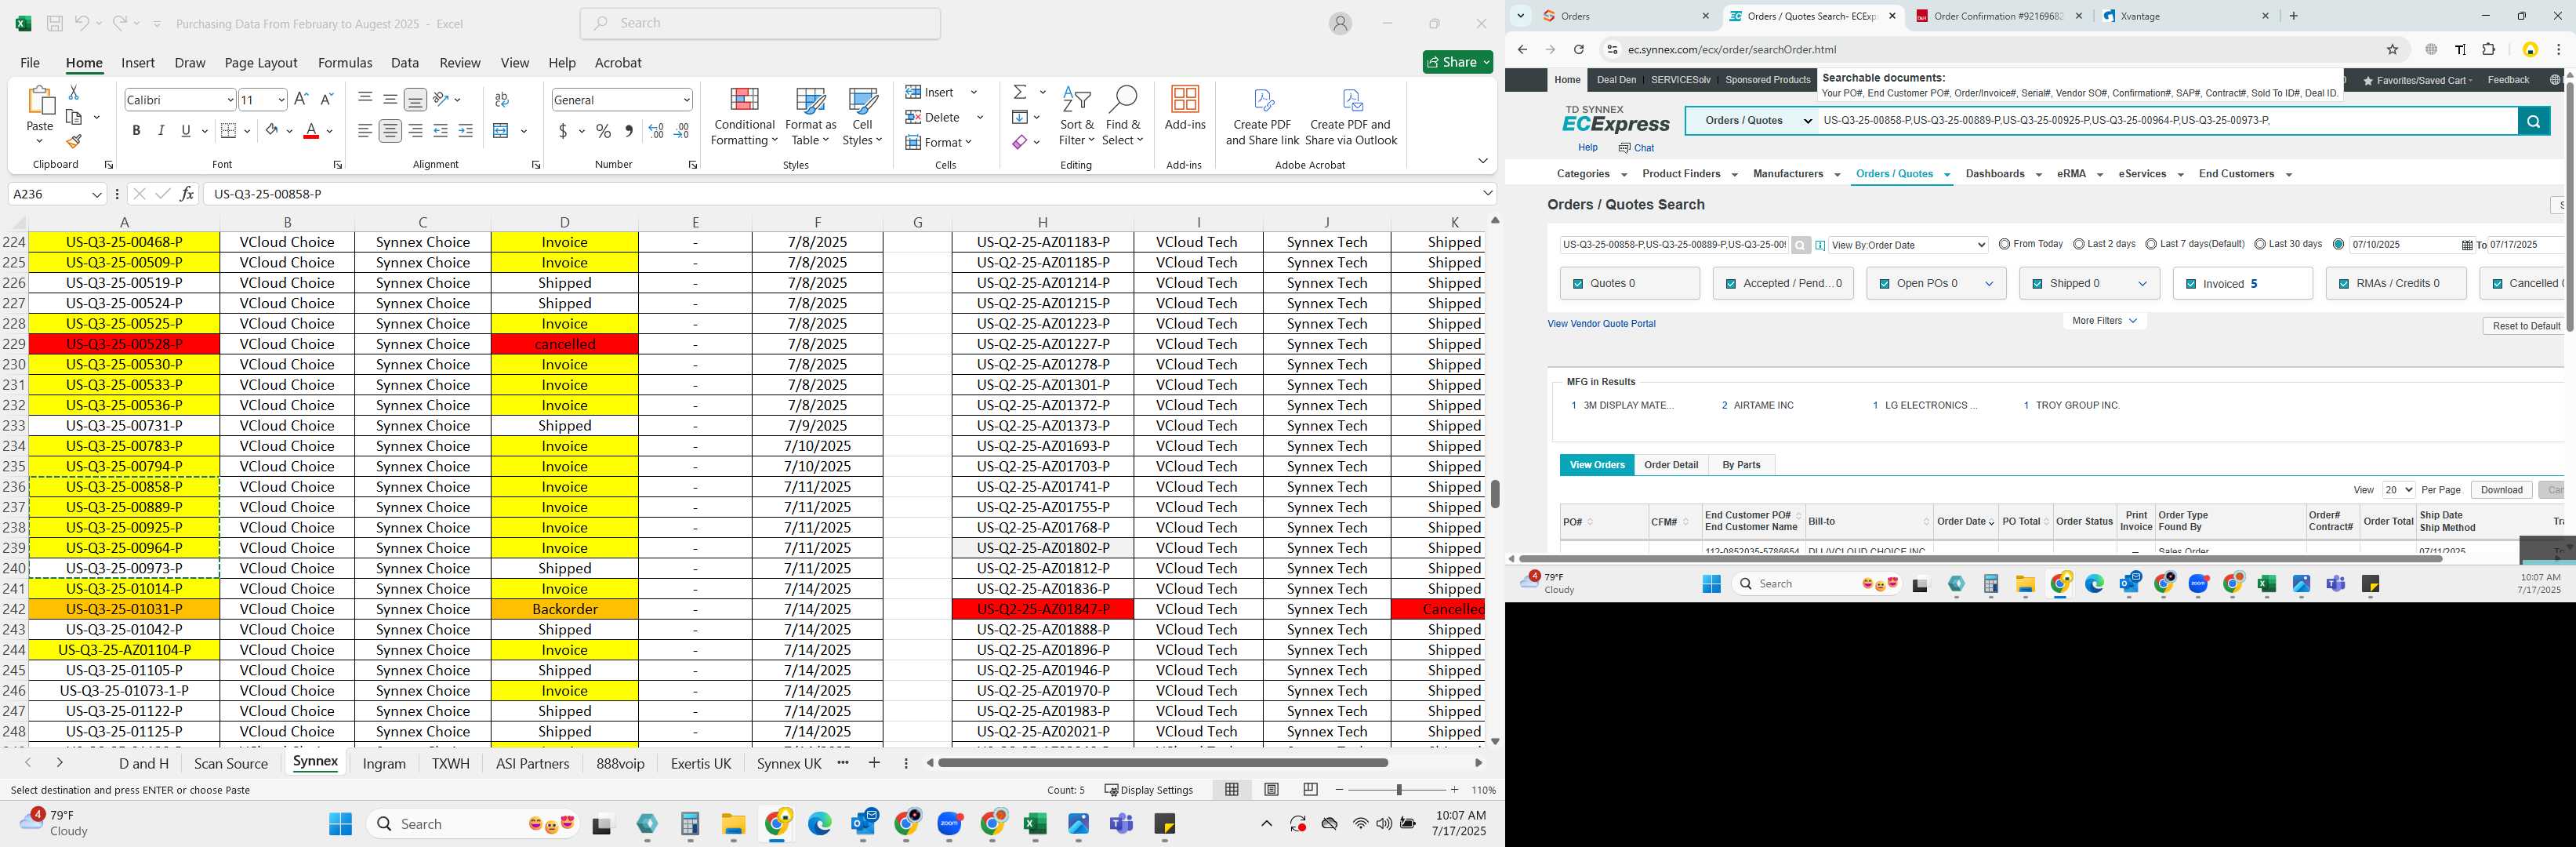Switch to Page Layout view in status bar
Viewport: 2576px width, 847px height.
pos(1271,790)
